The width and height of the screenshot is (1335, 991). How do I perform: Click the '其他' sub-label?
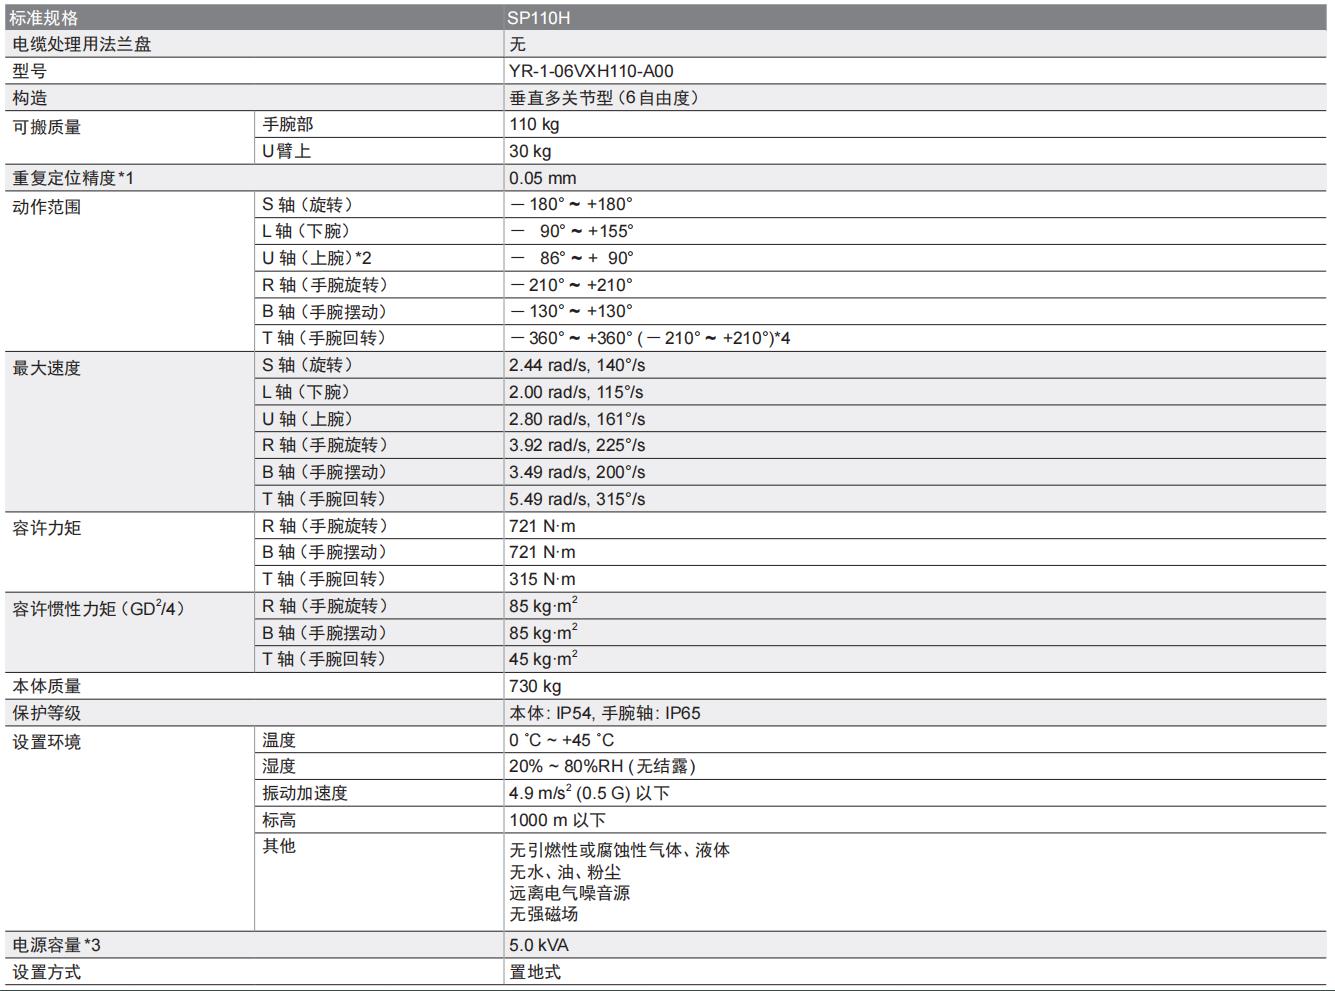[279, 846]
